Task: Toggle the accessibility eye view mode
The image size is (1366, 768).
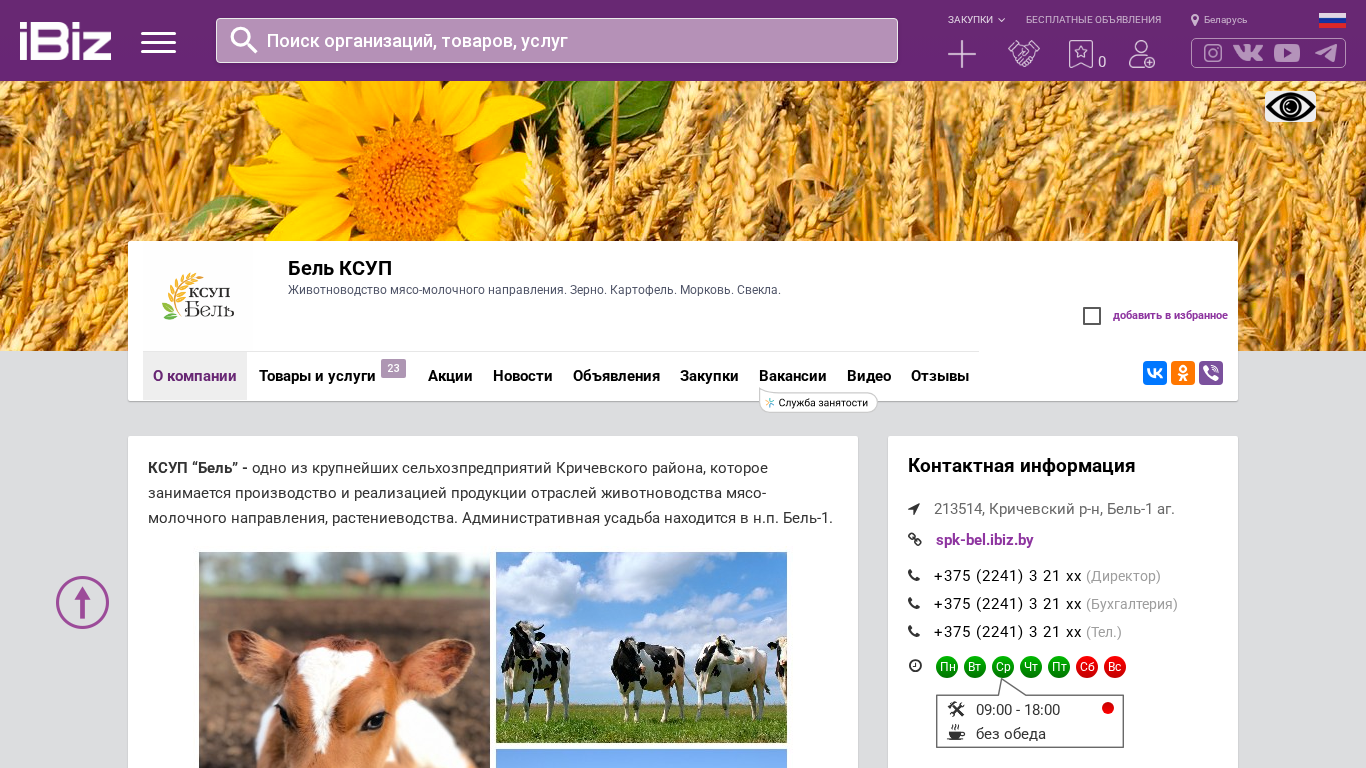Action: coord(1290,107)
